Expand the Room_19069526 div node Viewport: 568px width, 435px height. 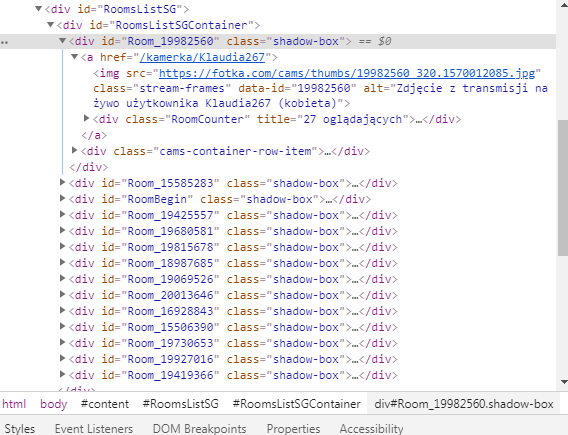62,278
